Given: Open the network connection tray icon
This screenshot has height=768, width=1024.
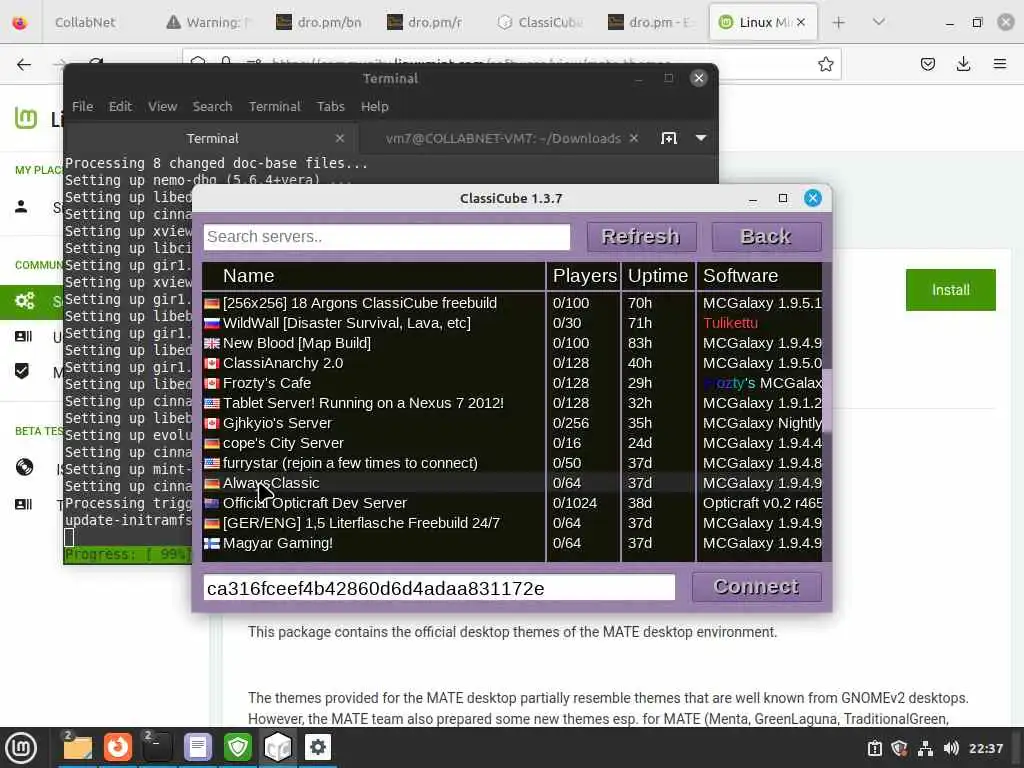Looking at the screenshot, I should [x=925, y=748].
